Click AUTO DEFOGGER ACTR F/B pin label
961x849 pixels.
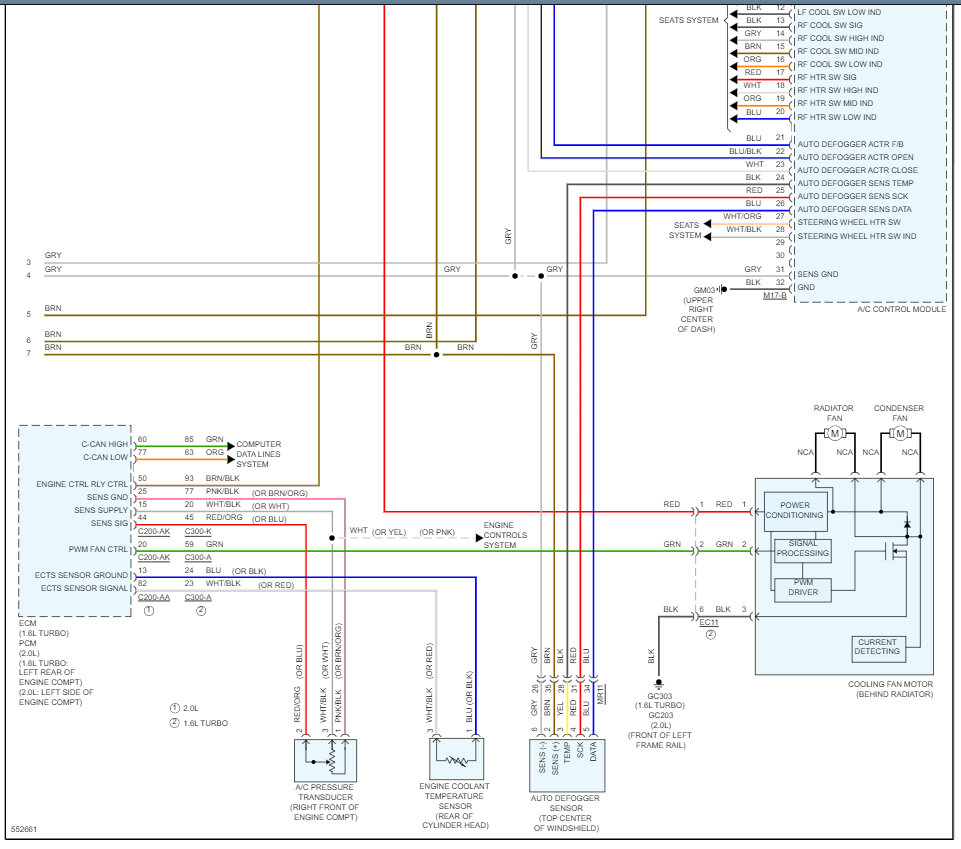(850, 144)
